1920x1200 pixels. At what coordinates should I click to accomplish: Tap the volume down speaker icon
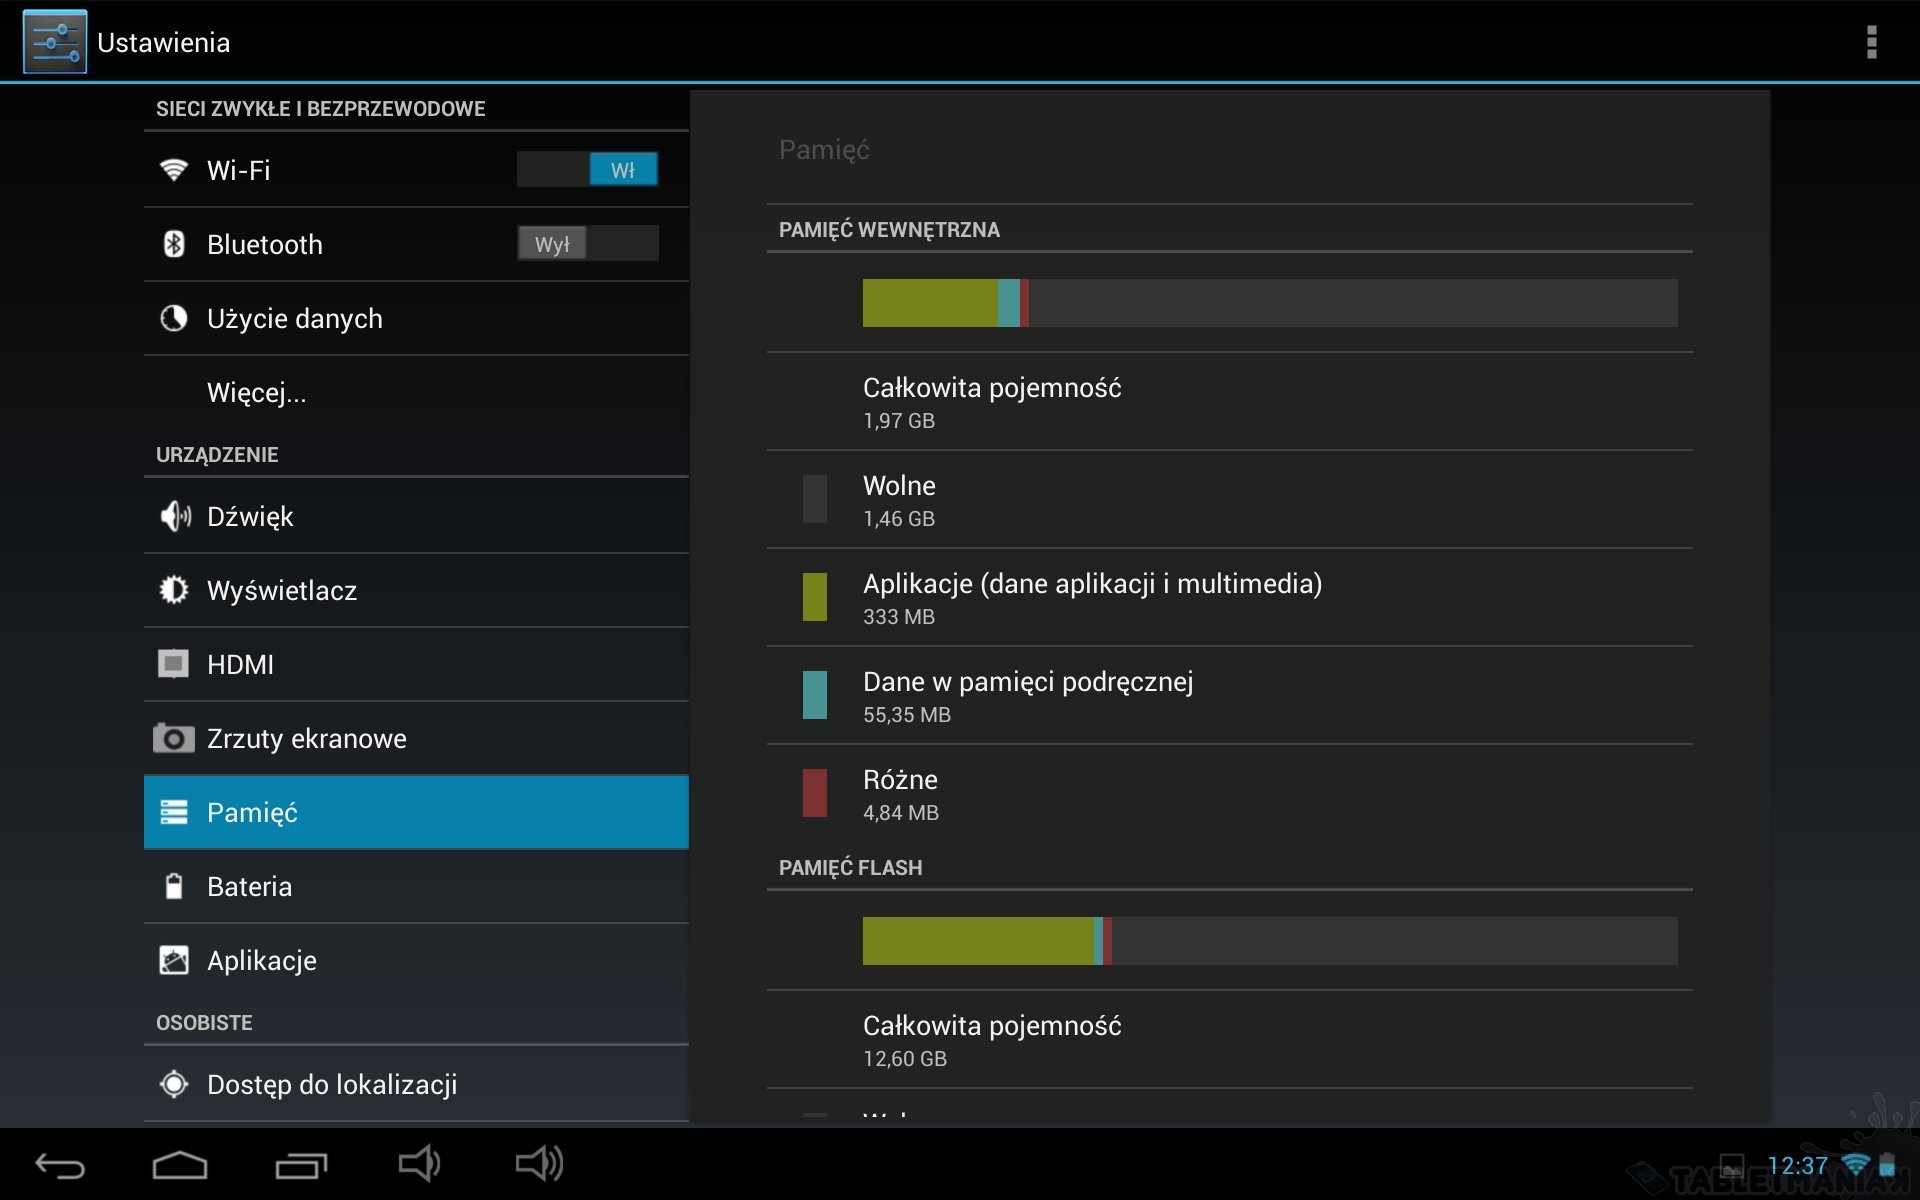tap(419, 1164)
